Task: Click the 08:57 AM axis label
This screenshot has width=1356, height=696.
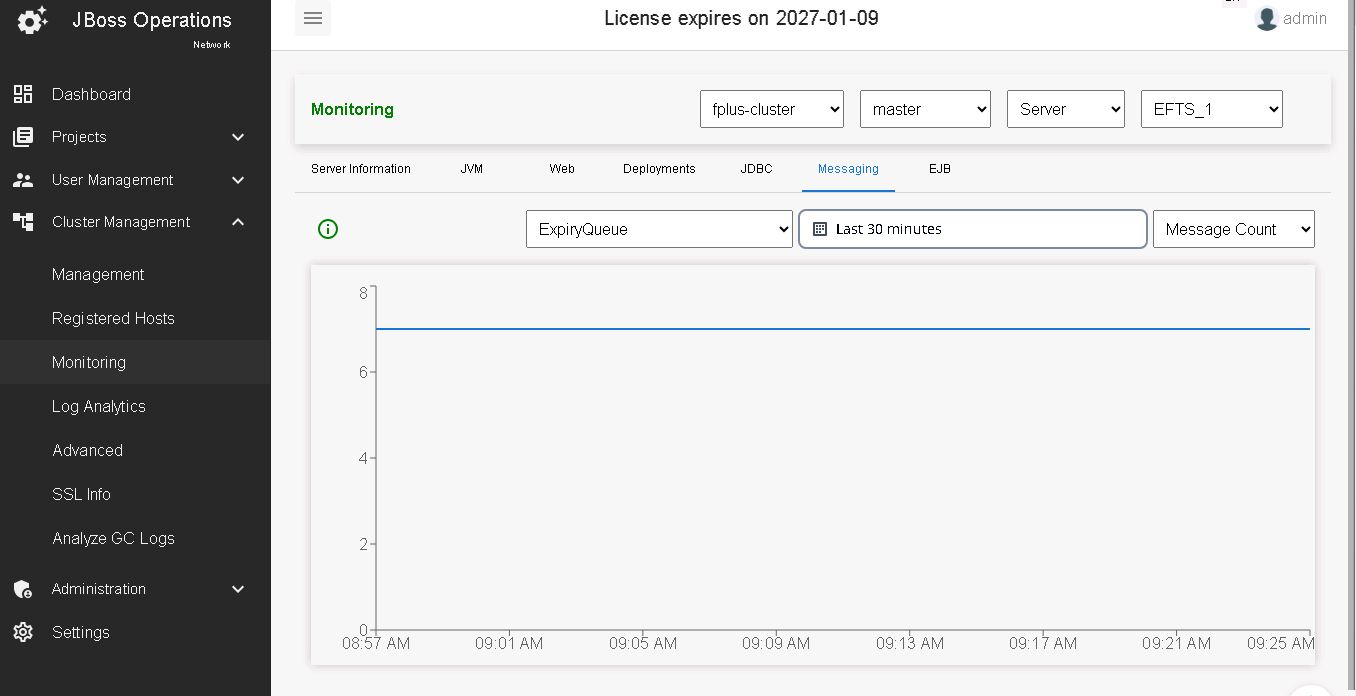Action: (376, 643)
